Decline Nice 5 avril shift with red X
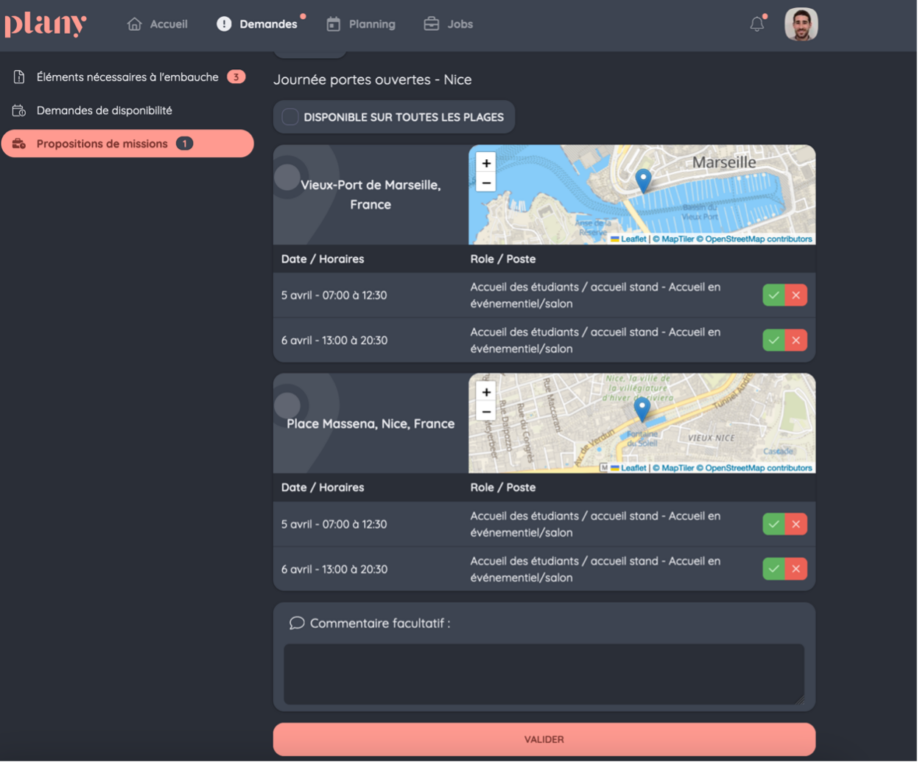The height and width of the screenshot is (762, 920). pos(796,524)
